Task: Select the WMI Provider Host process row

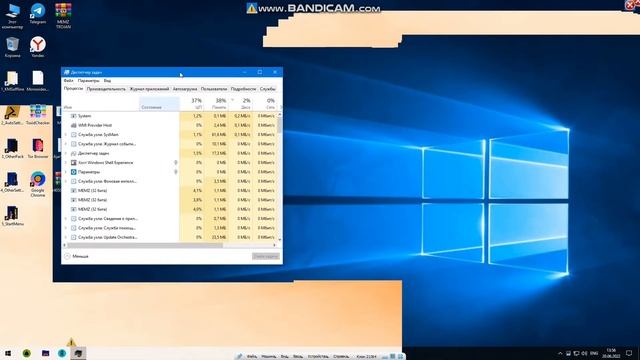Action: point(169,125)
